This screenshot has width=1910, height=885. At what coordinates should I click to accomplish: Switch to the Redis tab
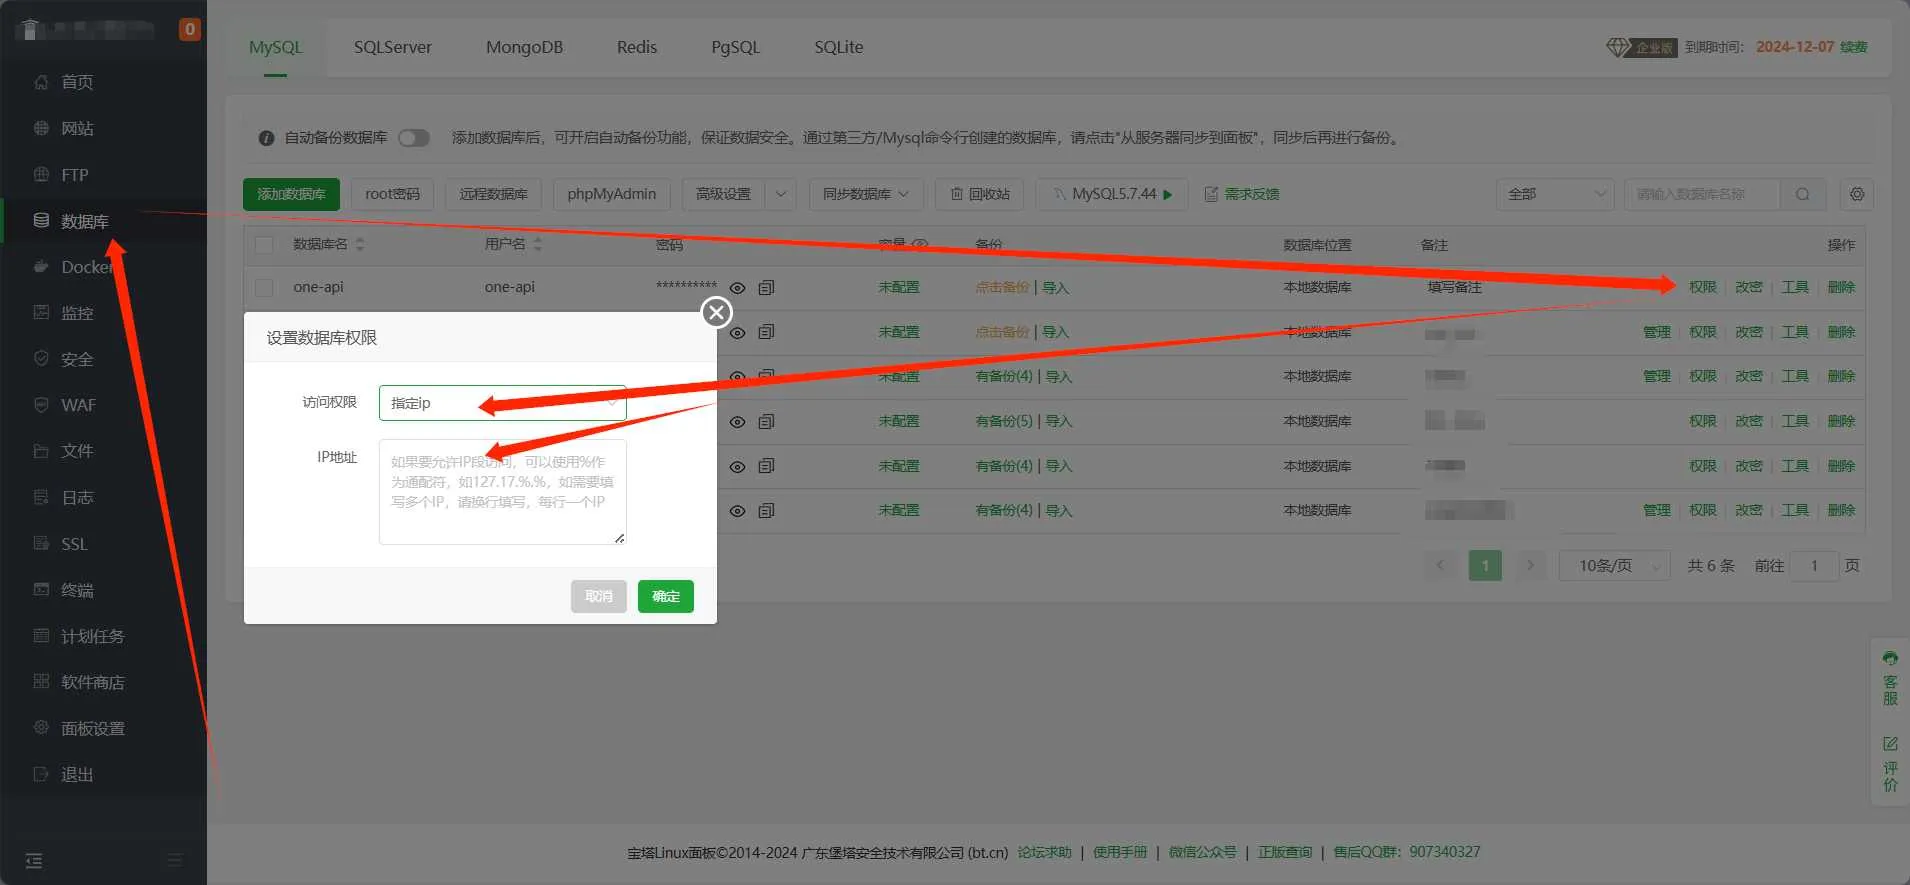tap(637, 47)
